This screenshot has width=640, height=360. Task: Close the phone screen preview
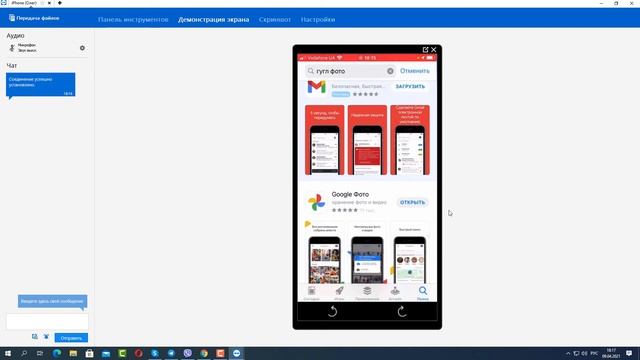pyautogui.click(x=433, y=49)
